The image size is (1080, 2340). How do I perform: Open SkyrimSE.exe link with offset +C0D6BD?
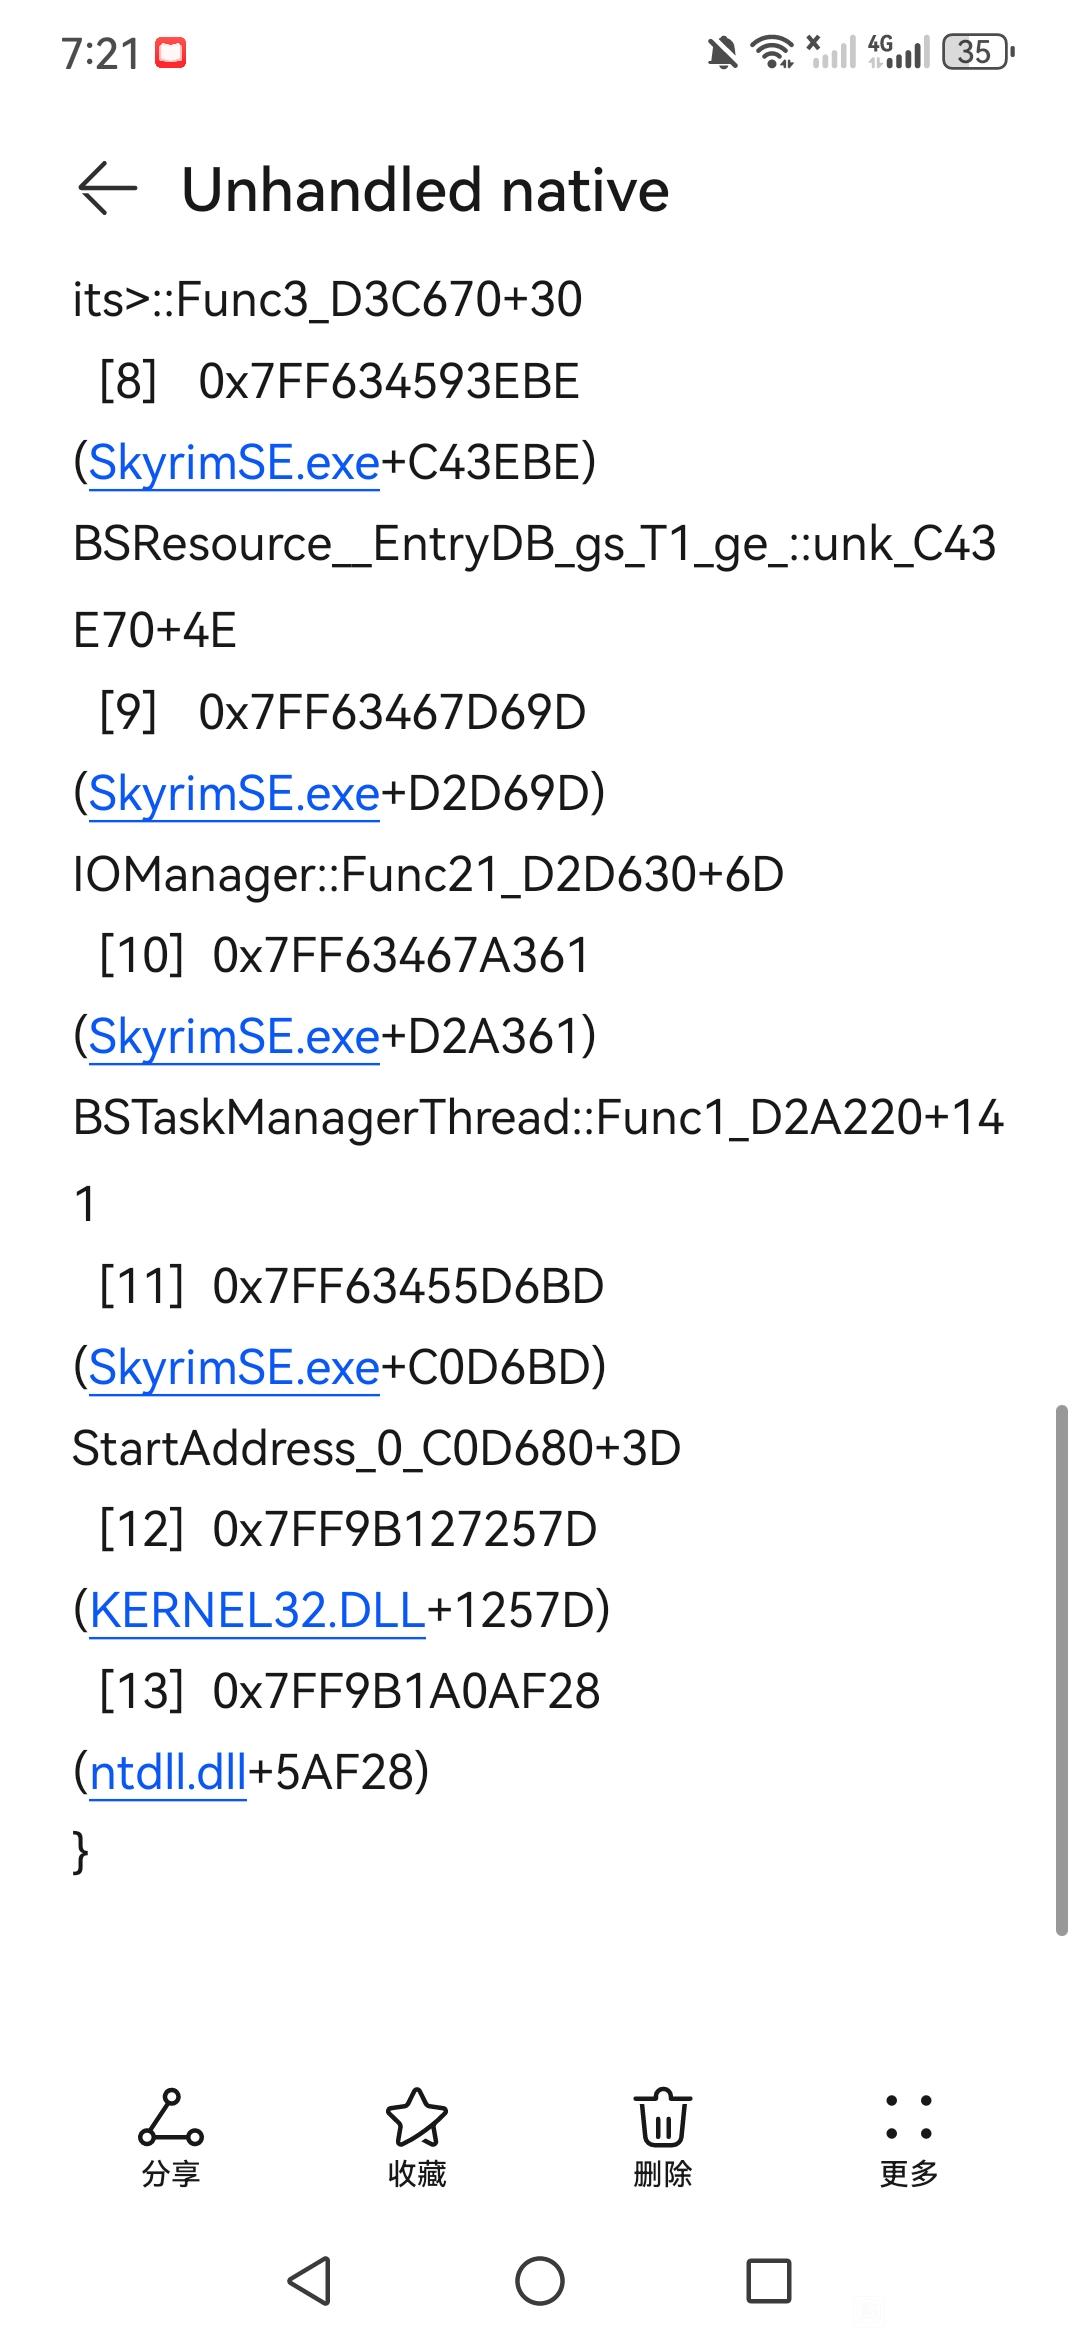[x=234, y=1367]
